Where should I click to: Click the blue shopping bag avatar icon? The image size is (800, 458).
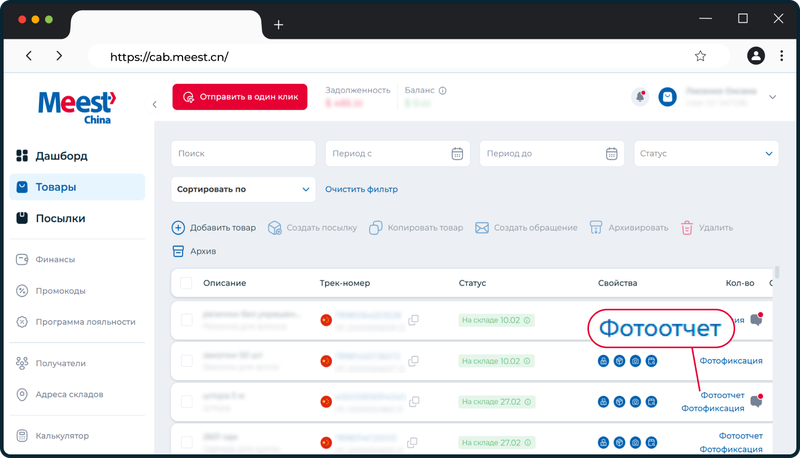(x=667, y=96)
